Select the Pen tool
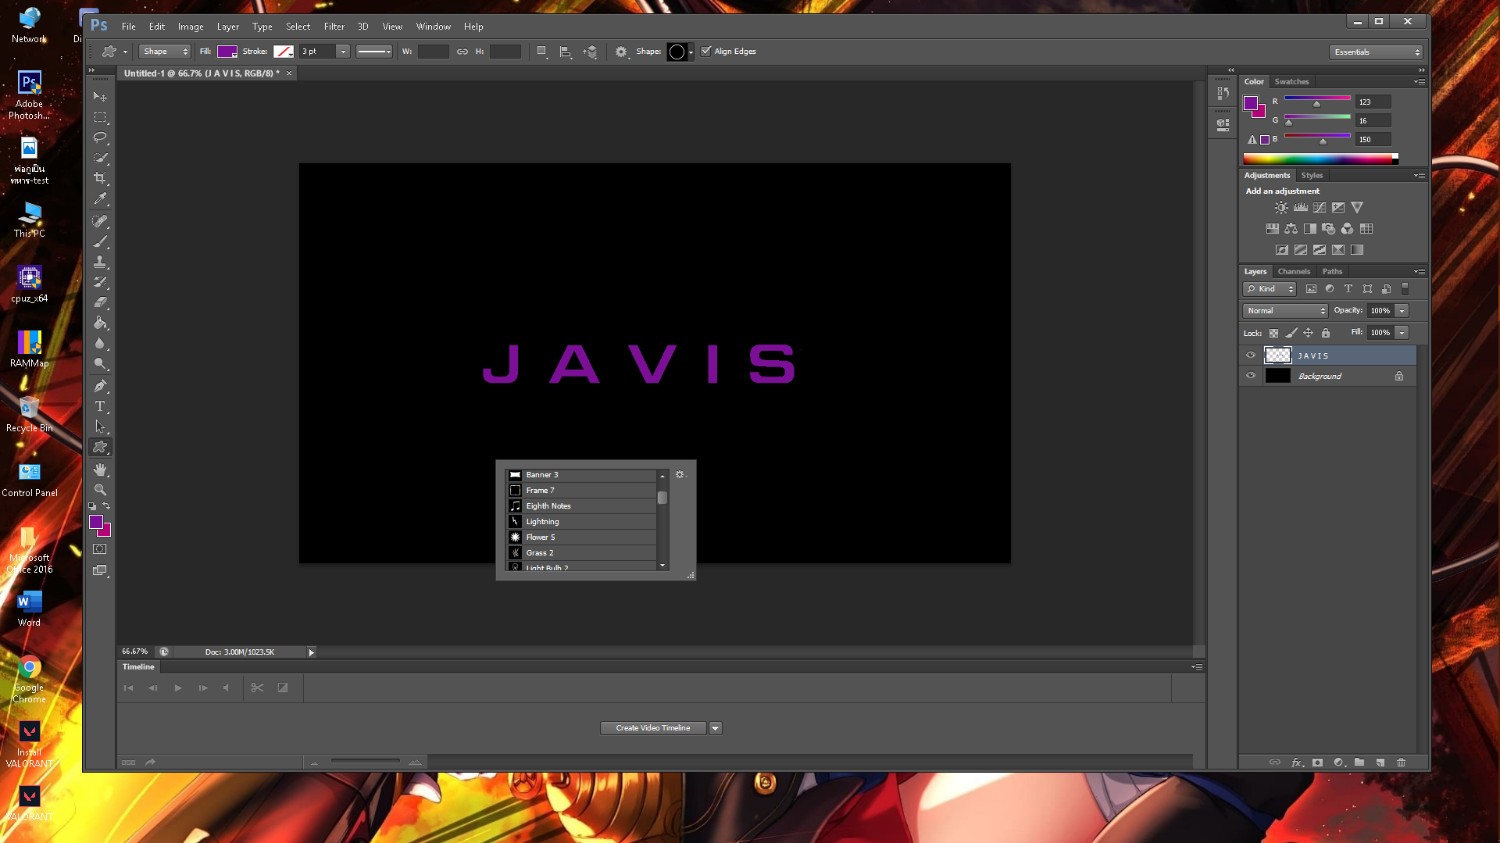This screenshot has width=1500, height=843. click(100, 386)
